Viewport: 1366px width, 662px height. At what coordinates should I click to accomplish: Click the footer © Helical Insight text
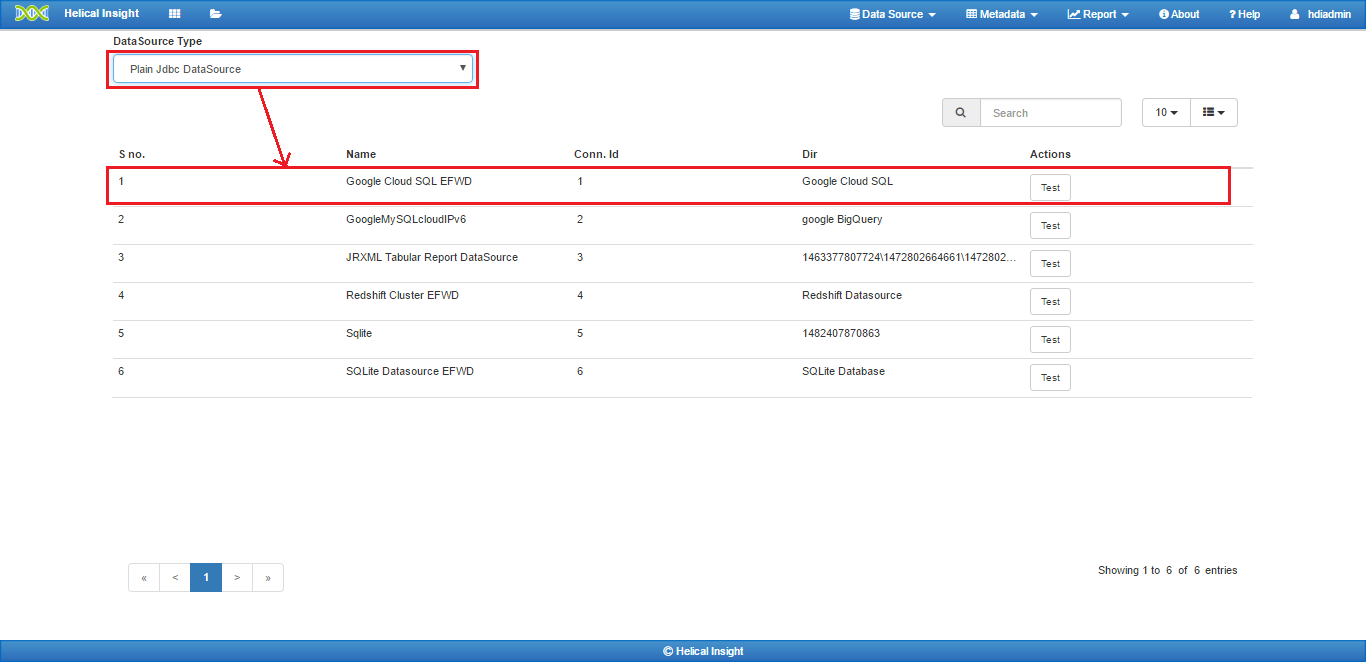703,651
